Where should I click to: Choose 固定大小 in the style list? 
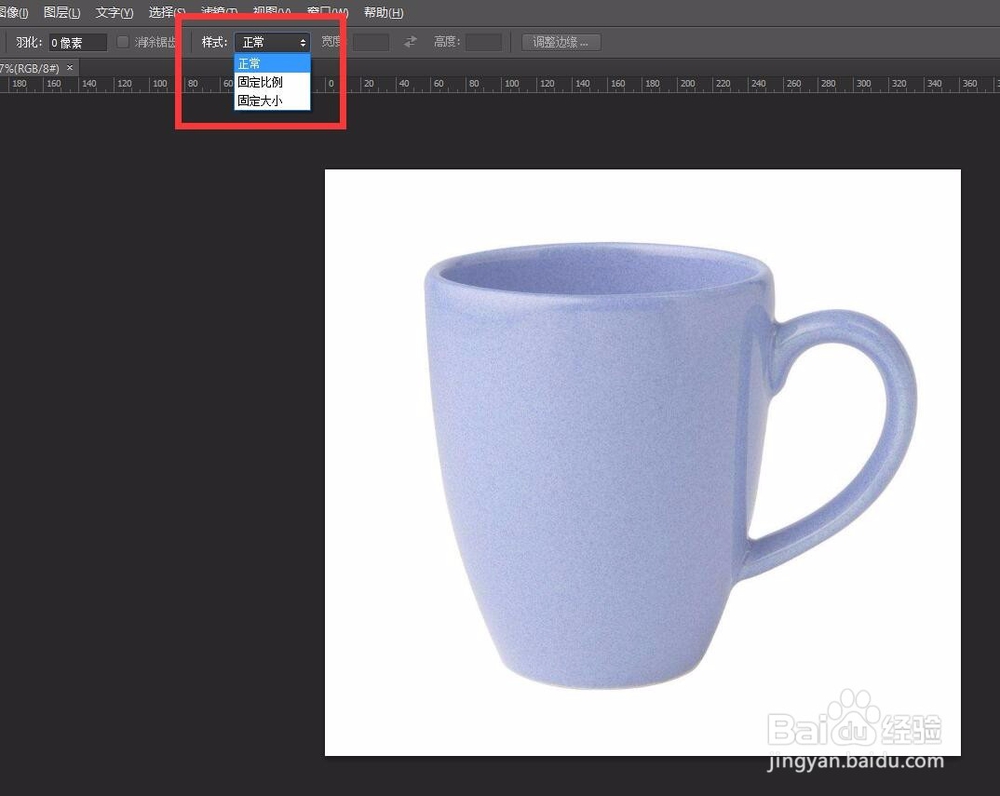tap(272, 100)
